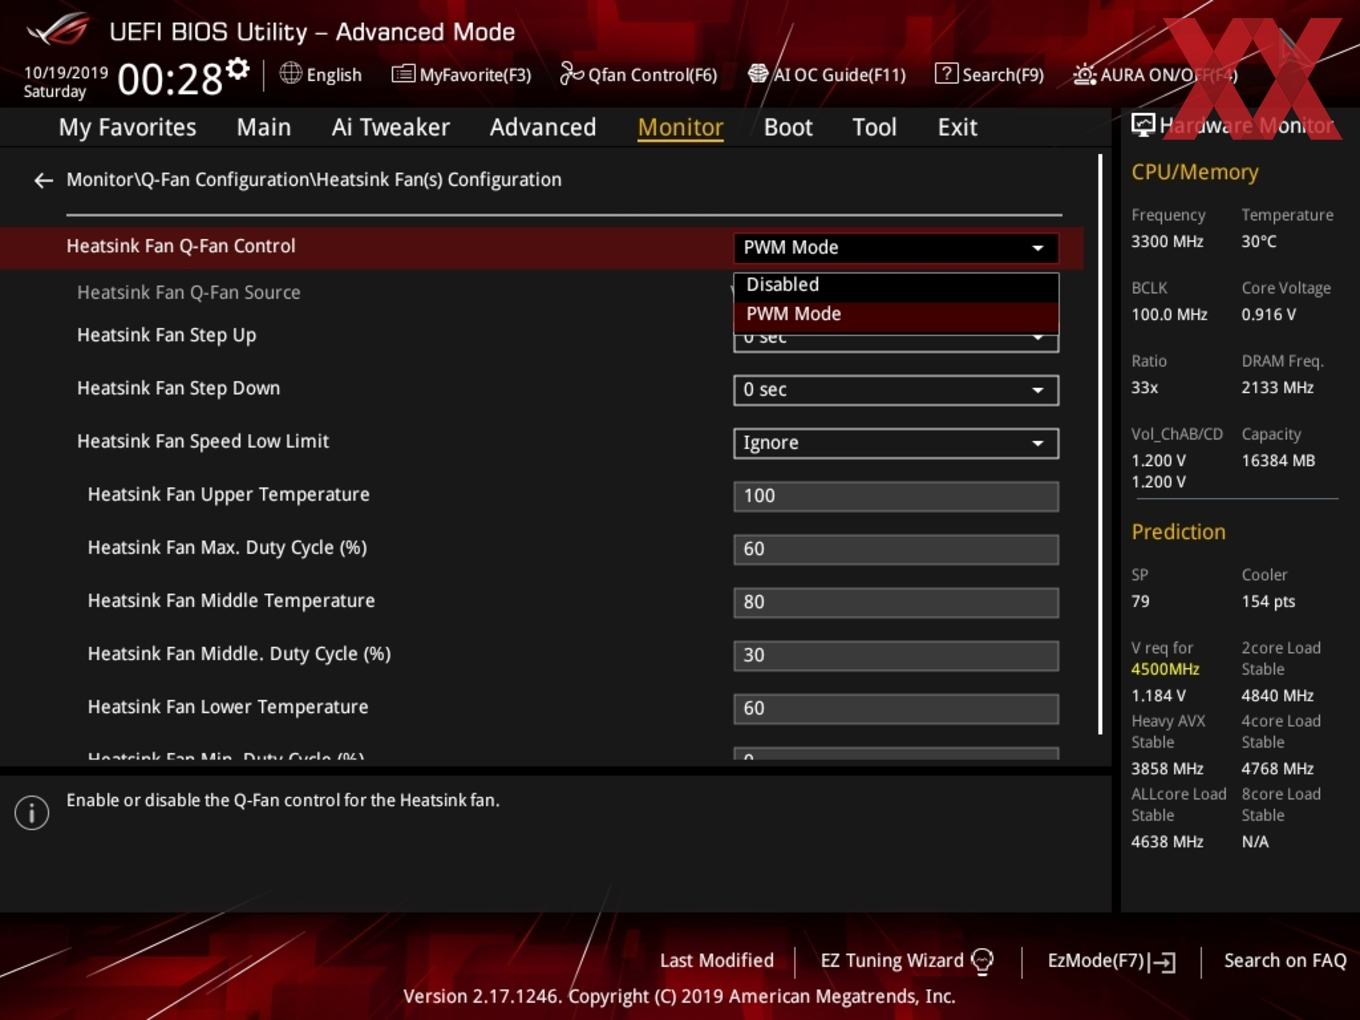
Task: Open the clock settings gear icon
Action: pyautogui.click(x=237, y=69)
